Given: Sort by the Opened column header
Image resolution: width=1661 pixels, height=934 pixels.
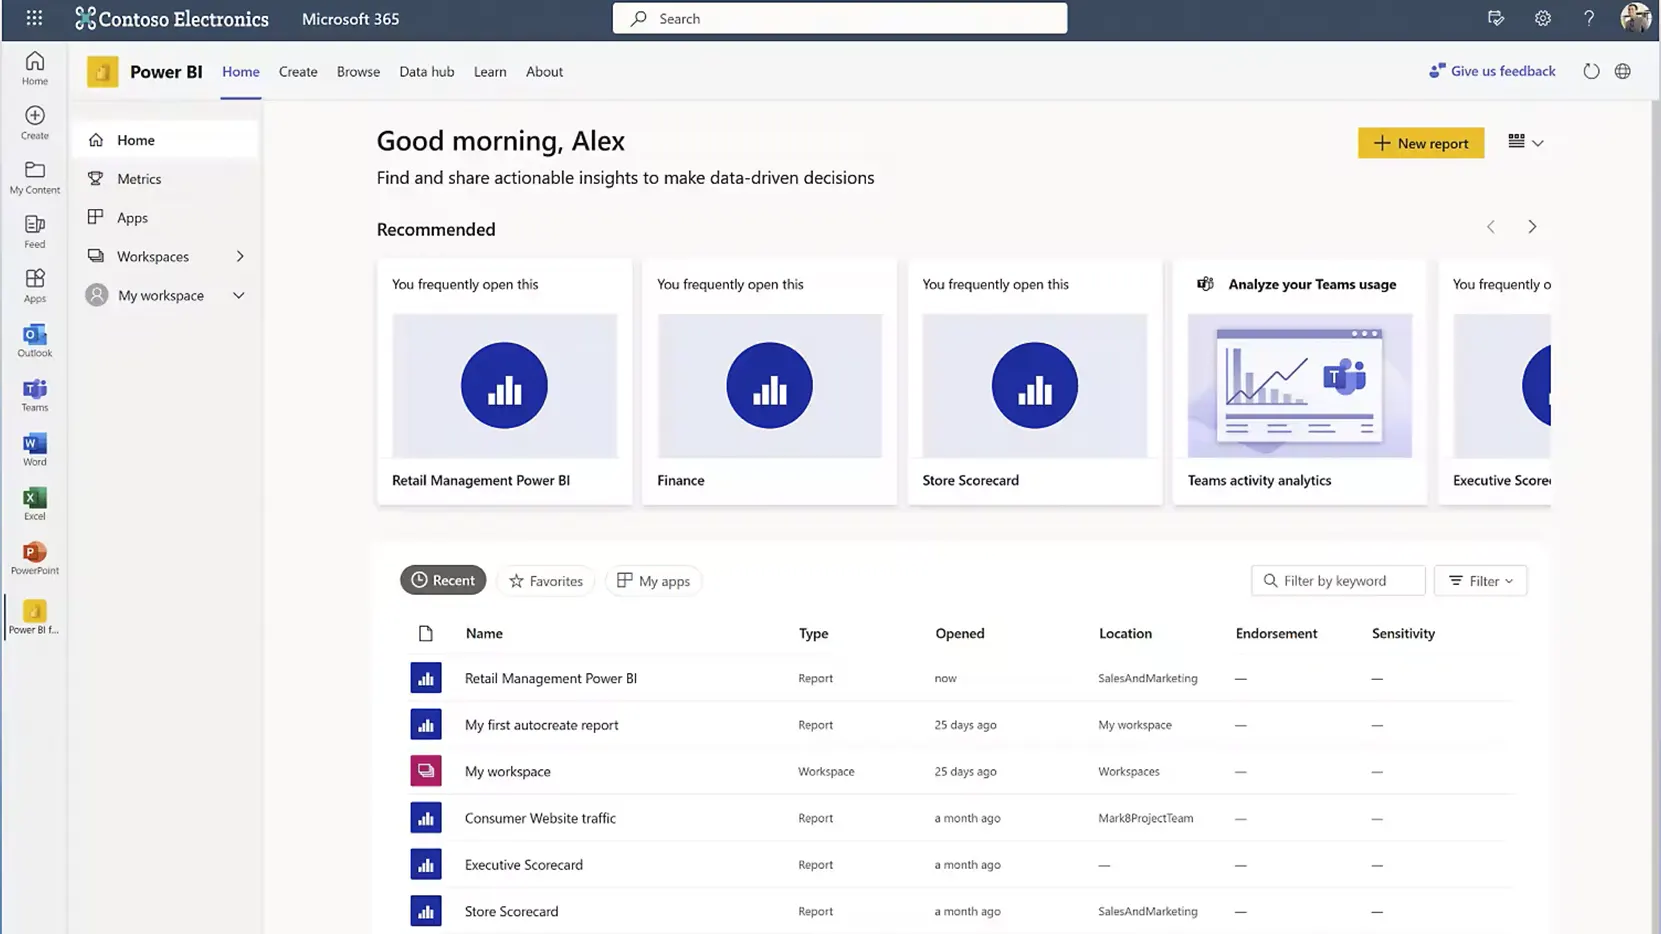Looking at the screenshot, I should click(960, 633).
